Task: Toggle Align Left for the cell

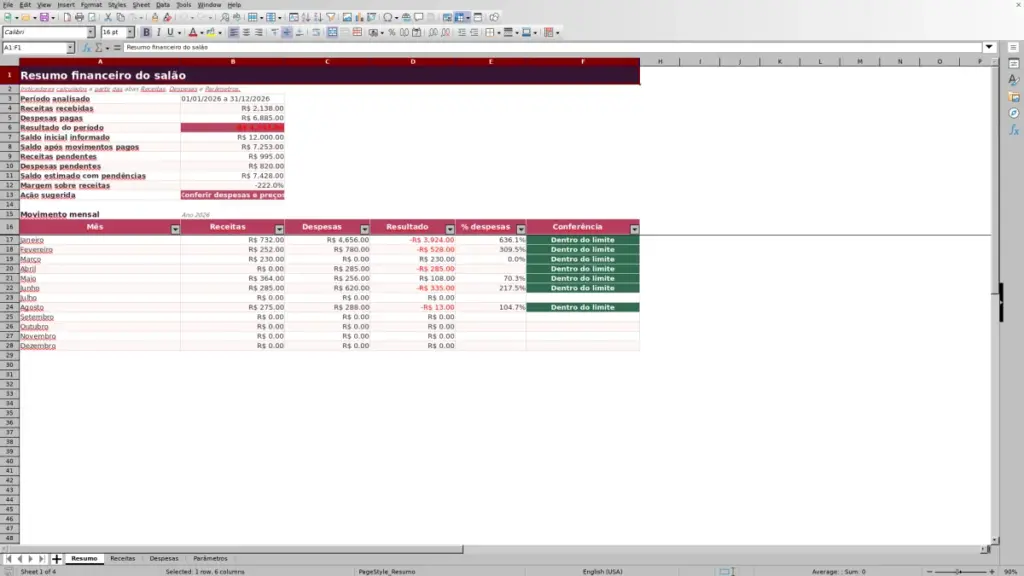Action: click(234, 33)
